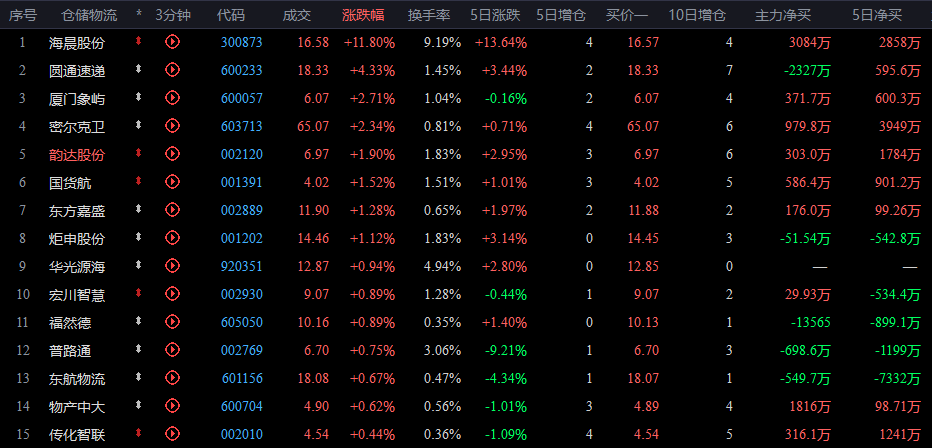Click the 序号 column header
Screen dimensions: 932x448
pyautogui.click(x=23, y=15)
